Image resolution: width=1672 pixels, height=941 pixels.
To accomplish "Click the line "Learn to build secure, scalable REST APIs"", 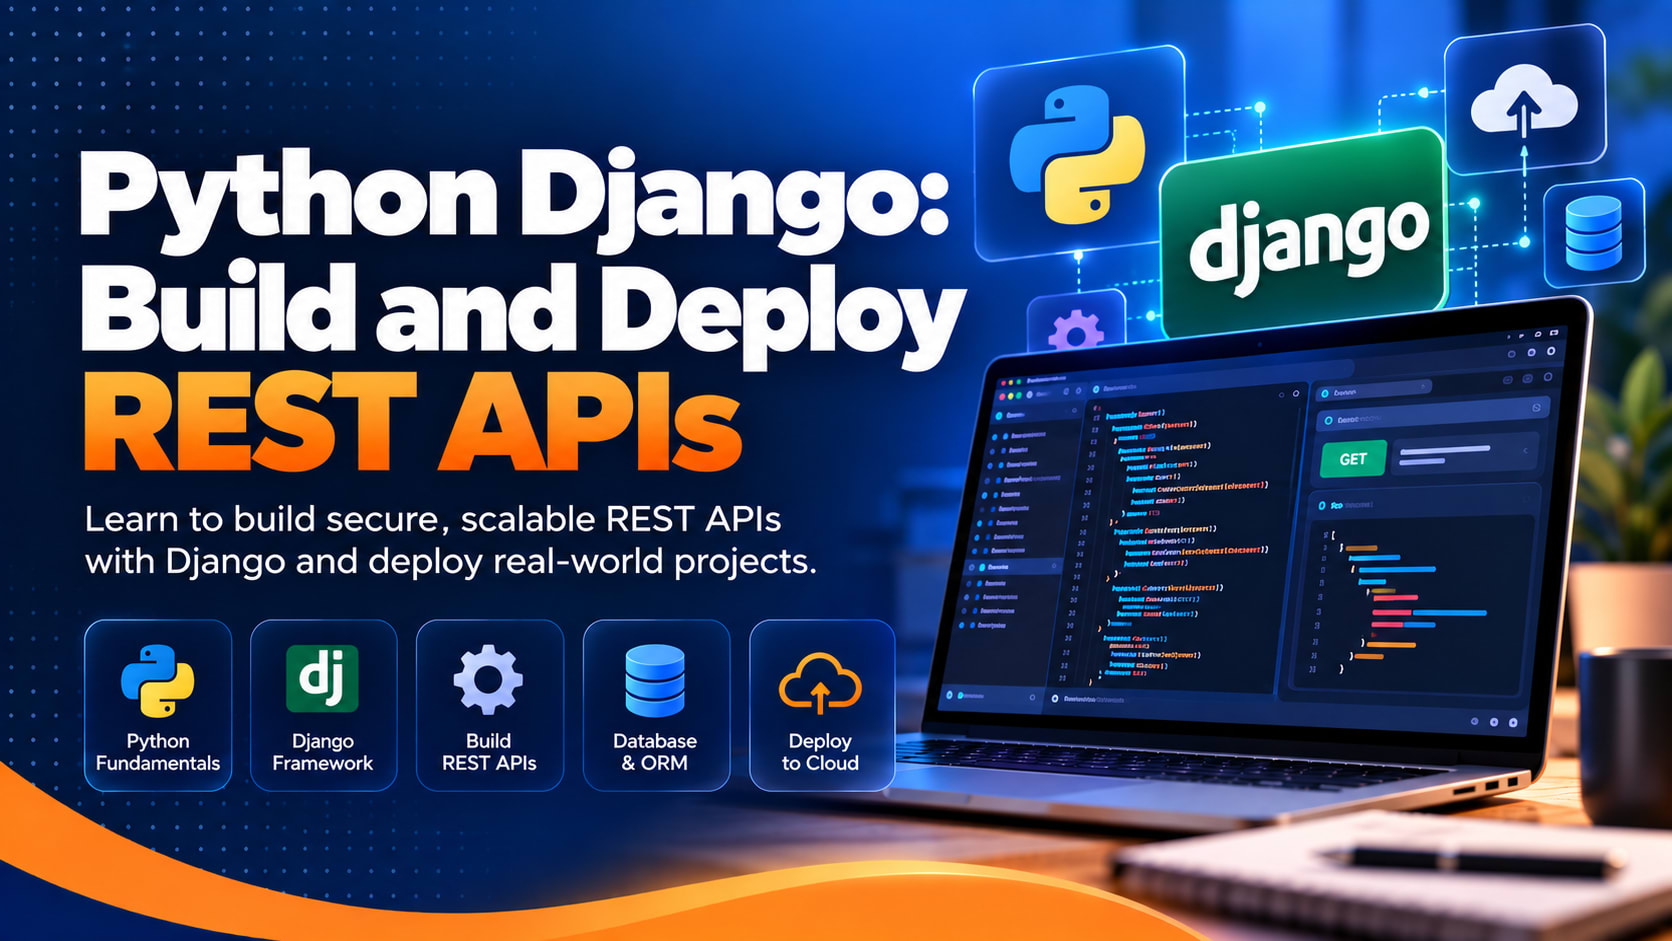I will 433,519.
